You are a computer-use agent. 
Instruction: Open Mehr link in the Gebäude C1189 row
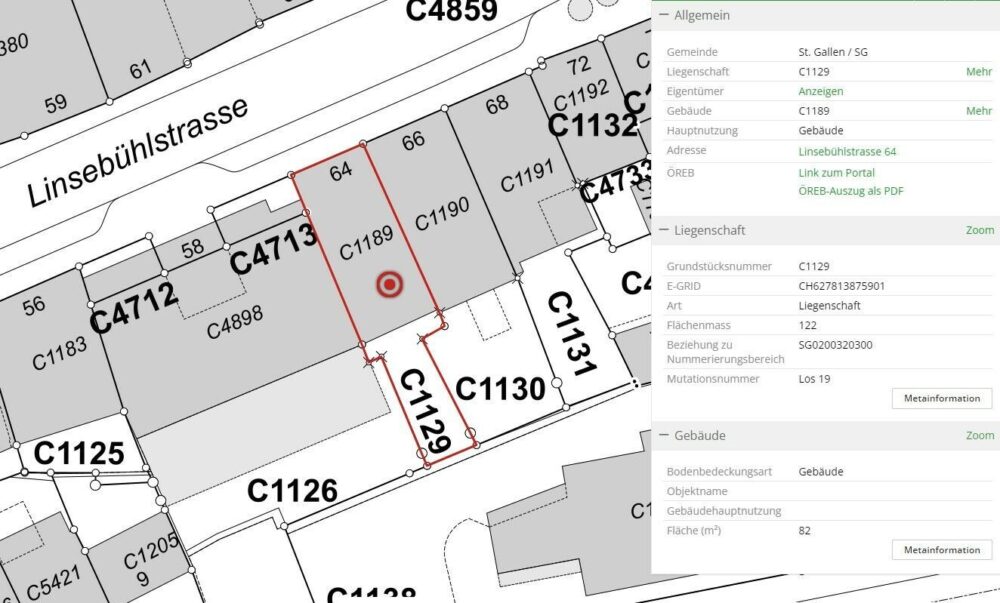(x=978, y=111)
